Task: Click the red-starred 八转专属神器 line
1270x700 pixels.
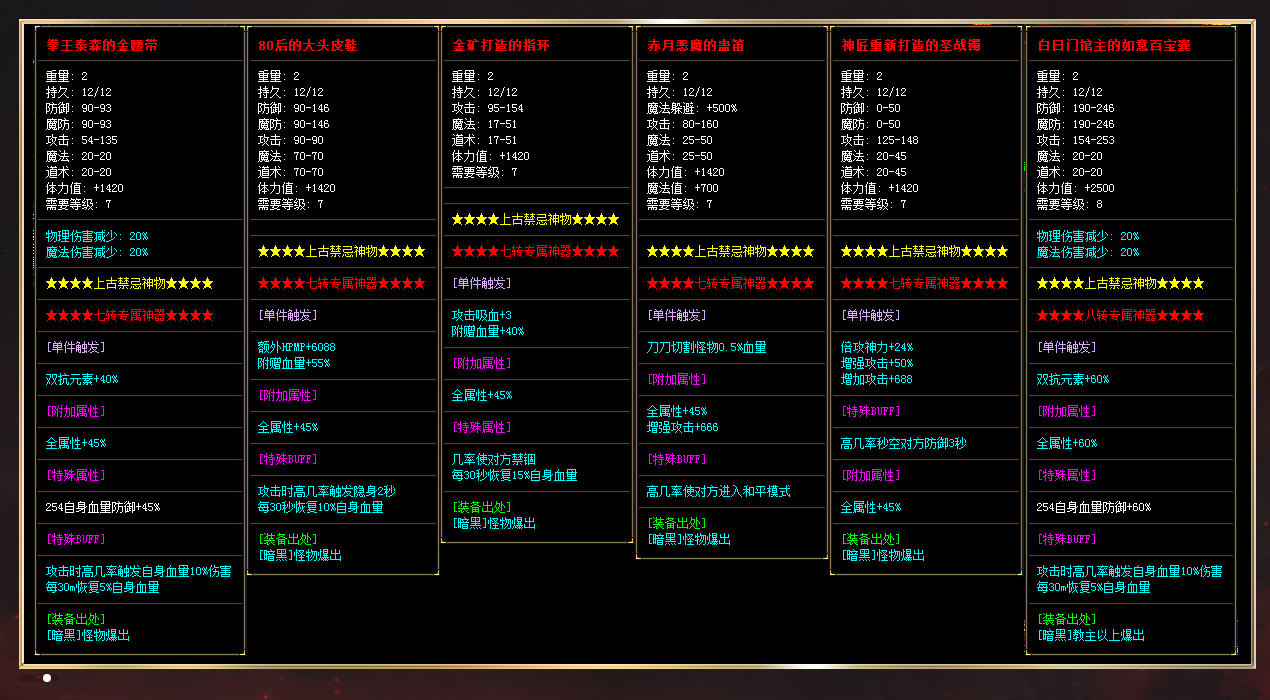Action: tap(1120, 315)
